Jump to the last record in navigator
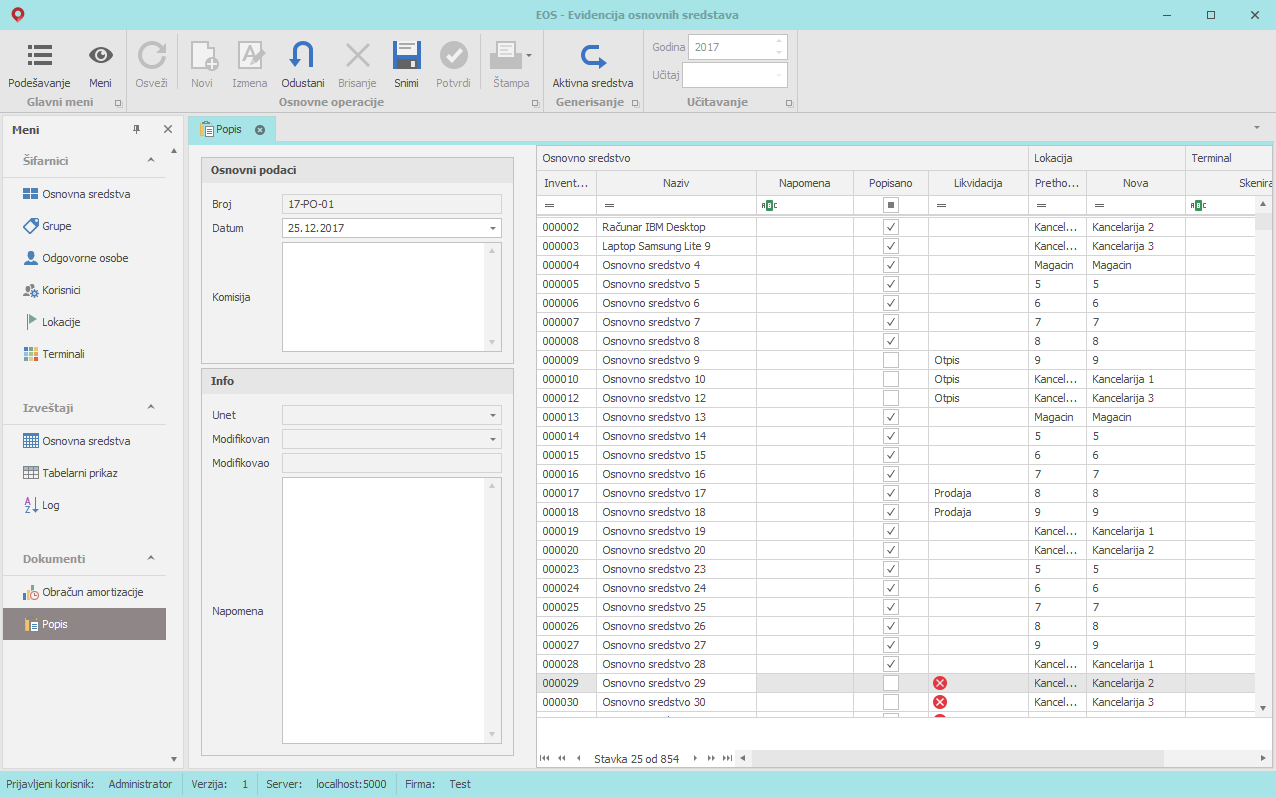This screenshot has width=1276, height=797. [727, 759]
